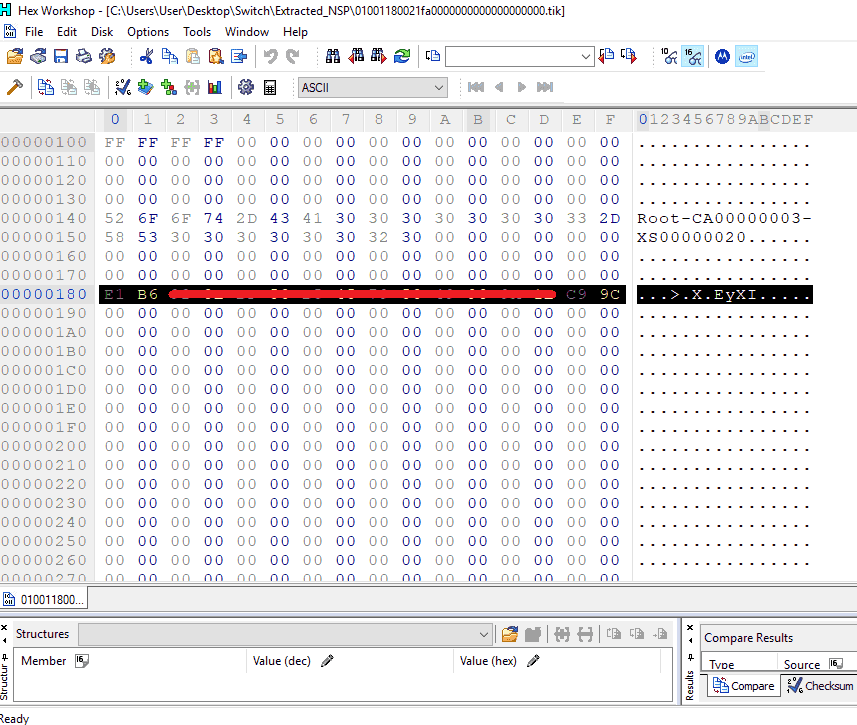
Task: Toggle Intel little-endian byte order
Action: 747,56
